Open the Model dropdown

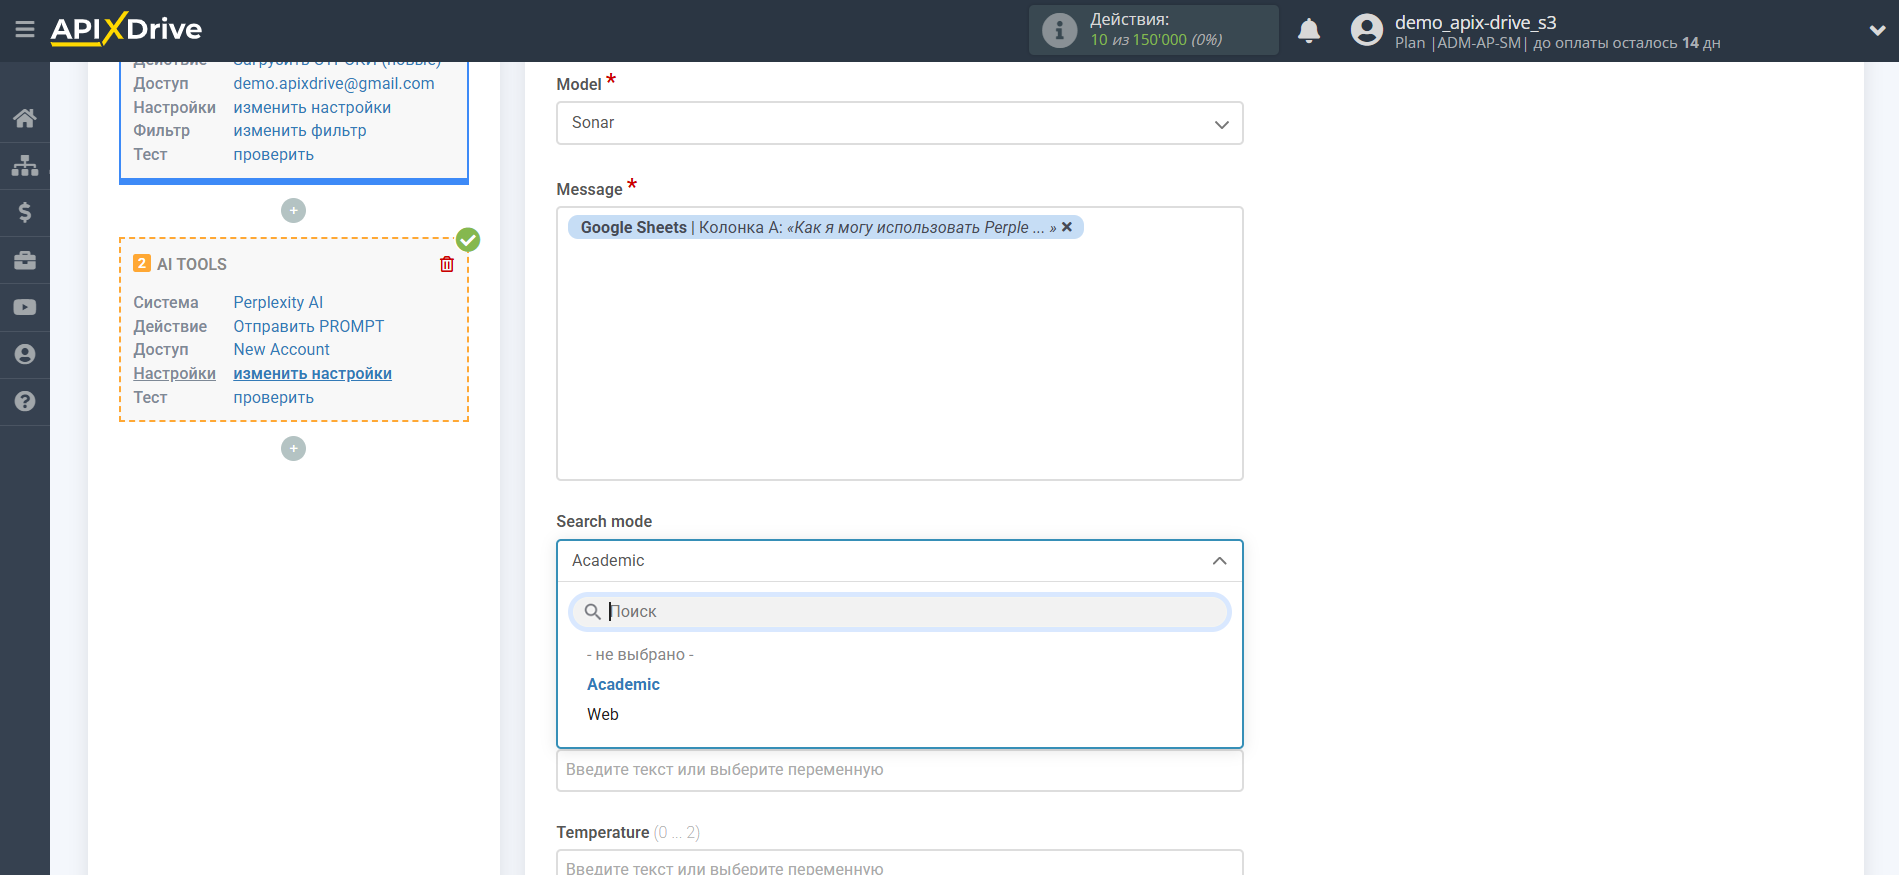[x=899, y=123]
